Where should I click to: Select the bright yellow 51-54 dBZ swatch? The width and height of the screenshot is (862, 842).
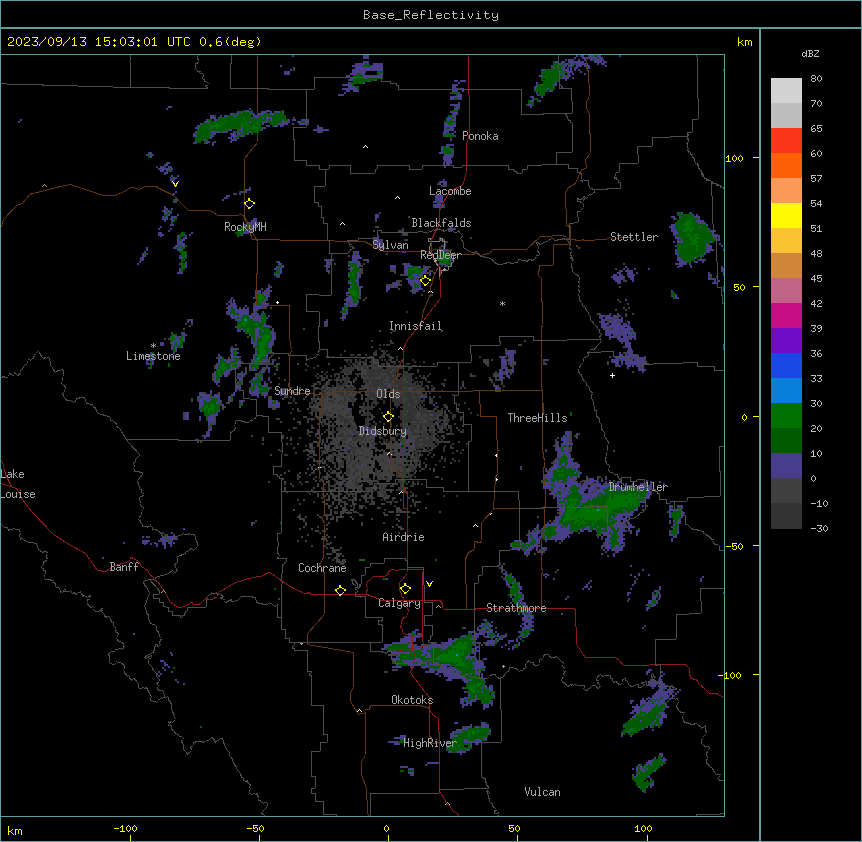click(x=786, y=216)
